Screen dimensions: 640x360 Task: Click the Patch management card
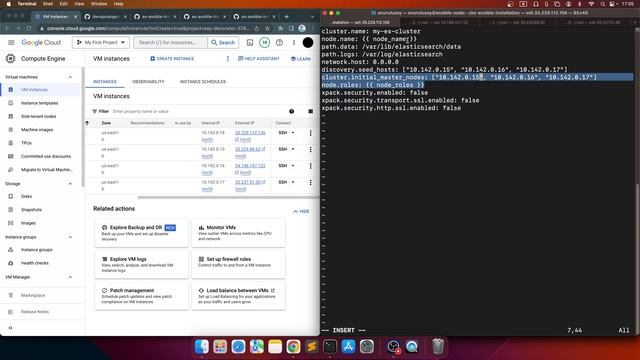coord(141,296)
